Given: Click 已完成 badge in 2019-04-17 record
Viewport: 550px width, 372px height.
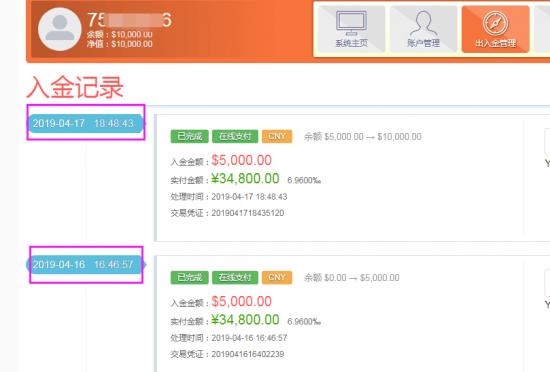Looking at the screenshot, I should [x=189, y=136].
